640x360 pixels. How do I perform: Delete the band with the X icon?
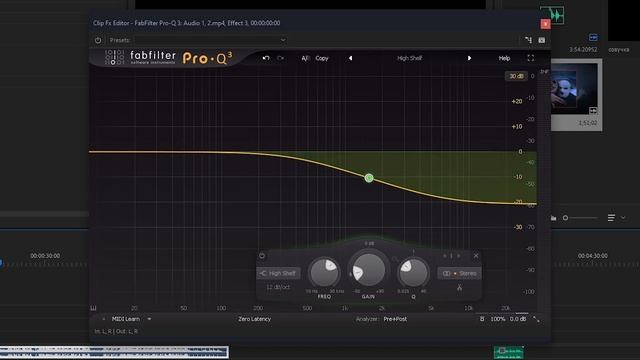(476, 256)
